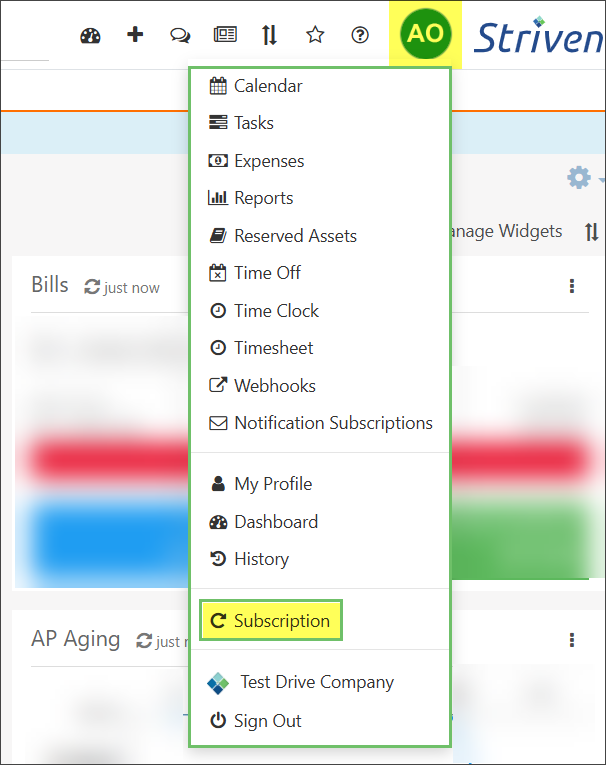
Task: Click the Manage Widgets link
Action: pos(505,231)
